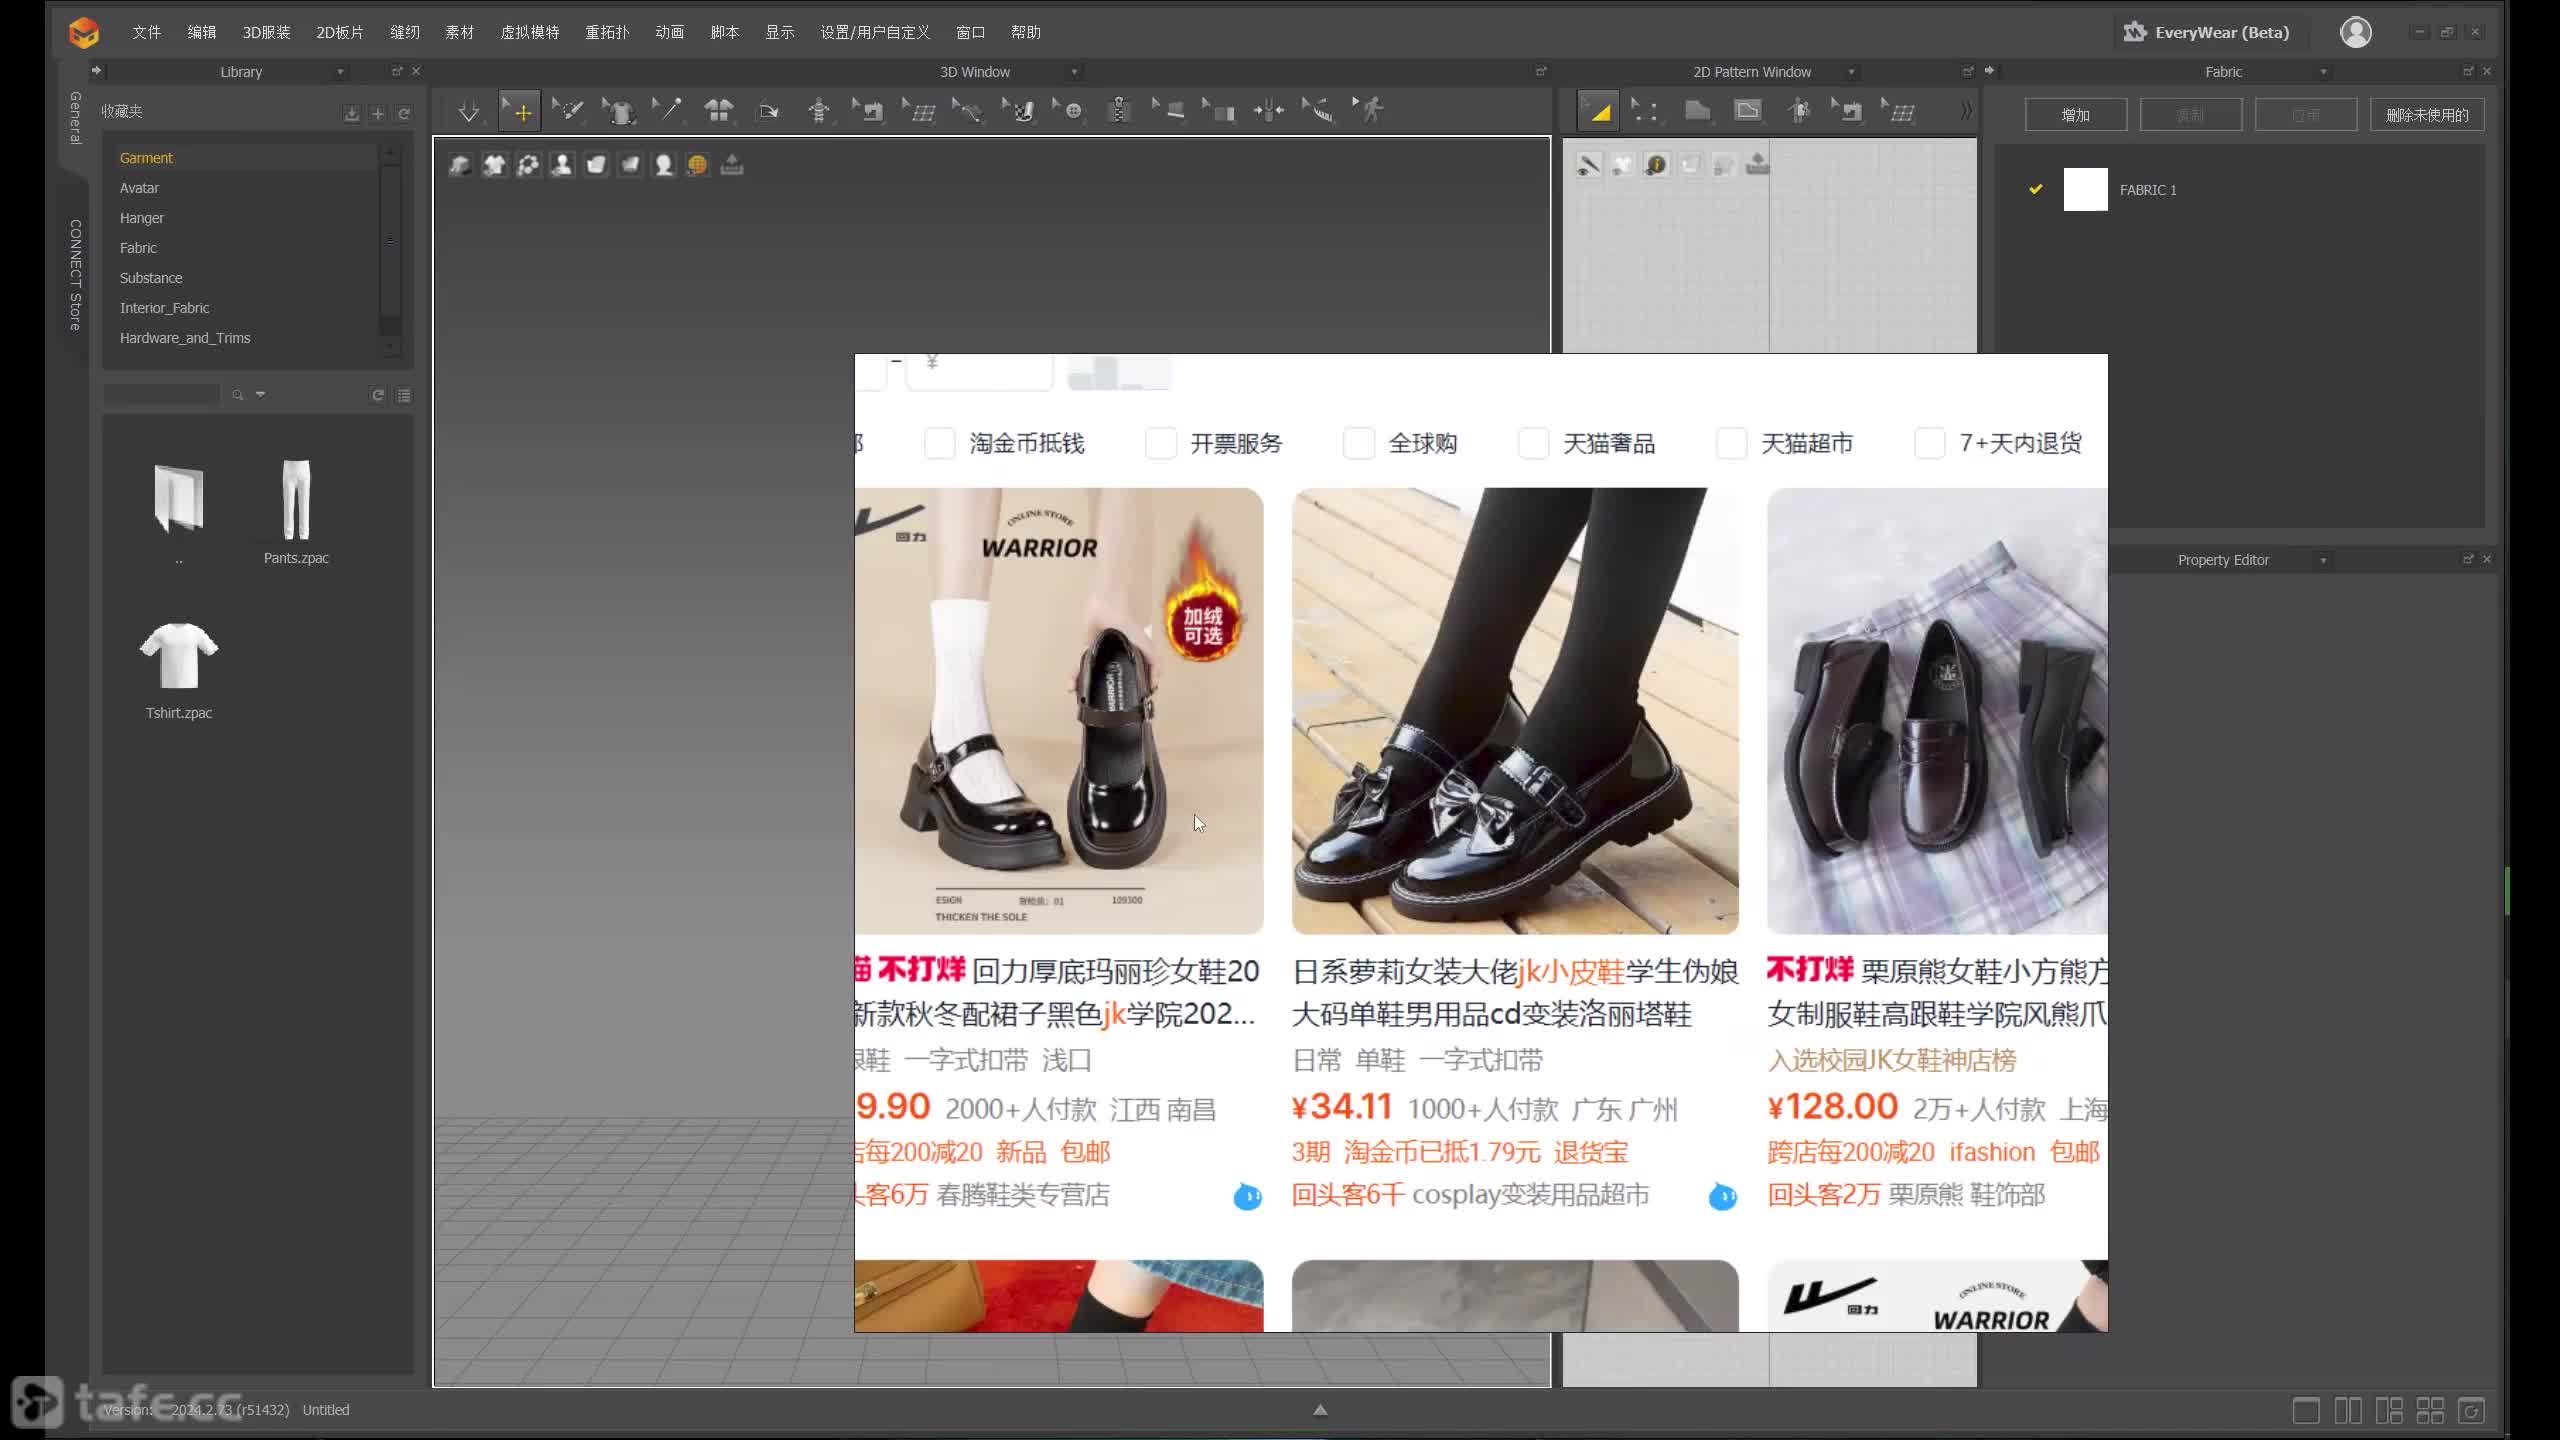Select the Polygon pattern tool in 2D toolbar
This screenshot has width=2560, height=1440.
1697,111
